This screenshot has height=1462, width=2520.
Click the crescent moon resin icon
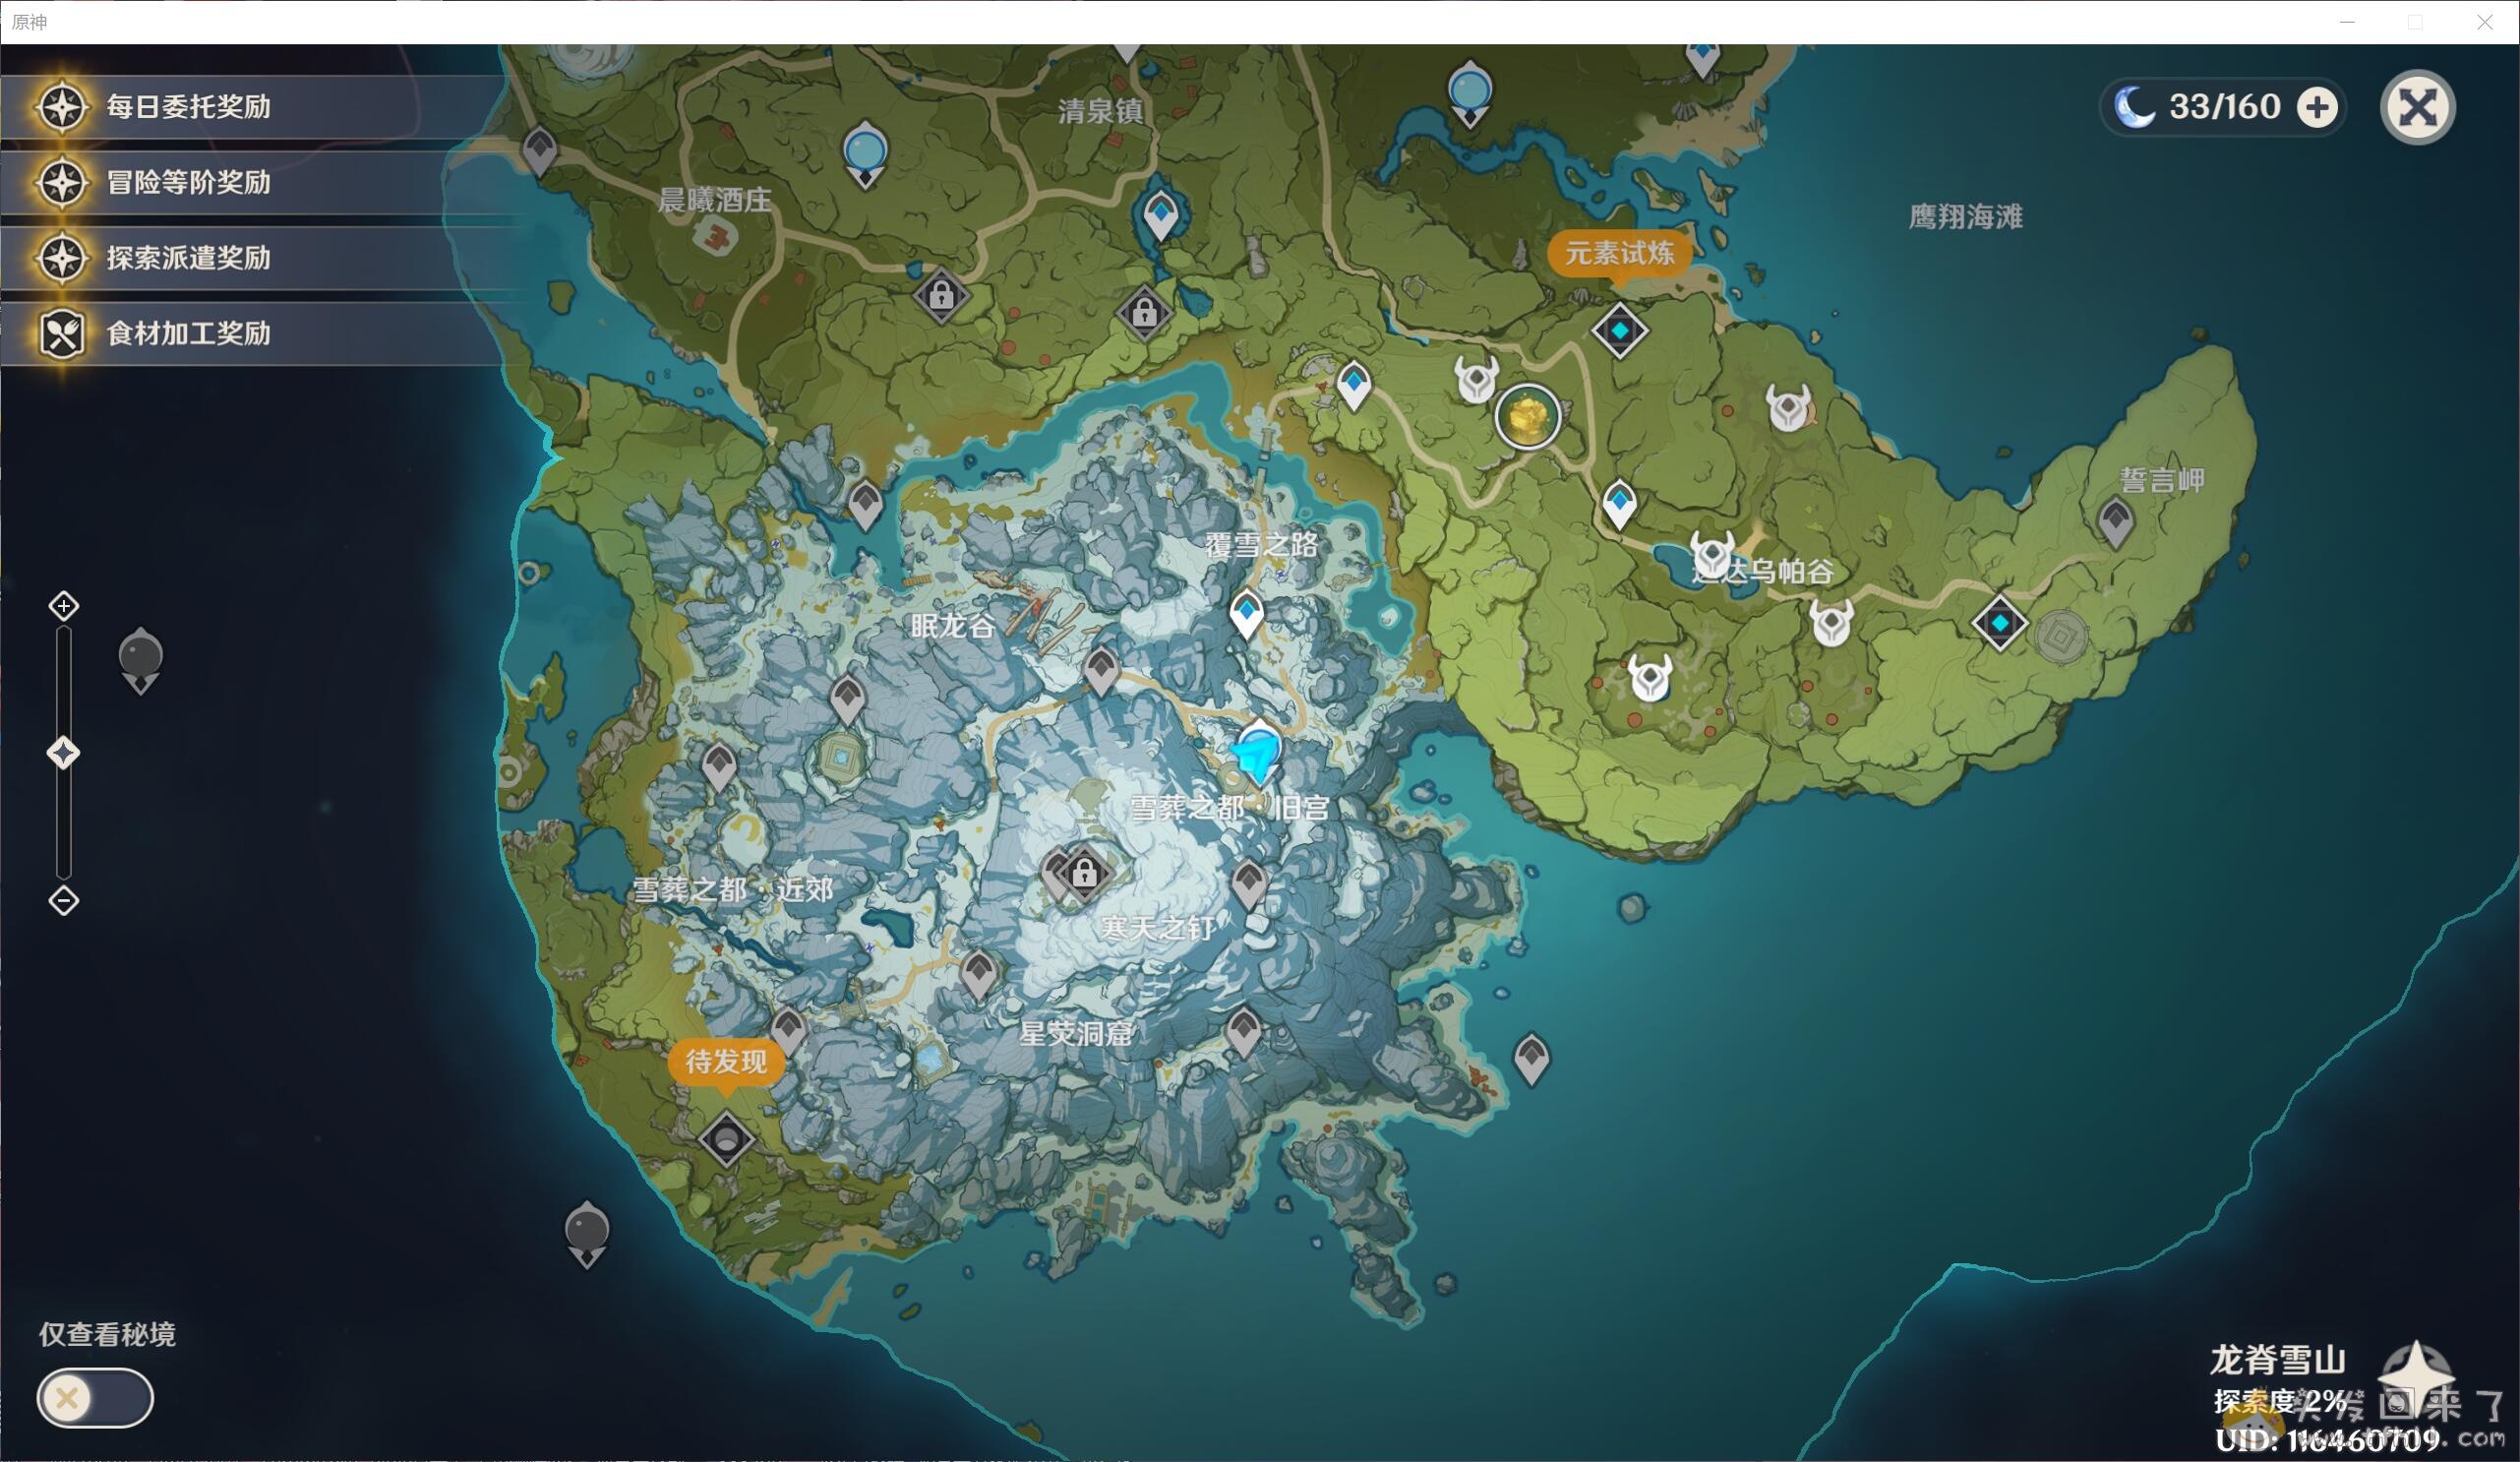[x=2134, y=107]
